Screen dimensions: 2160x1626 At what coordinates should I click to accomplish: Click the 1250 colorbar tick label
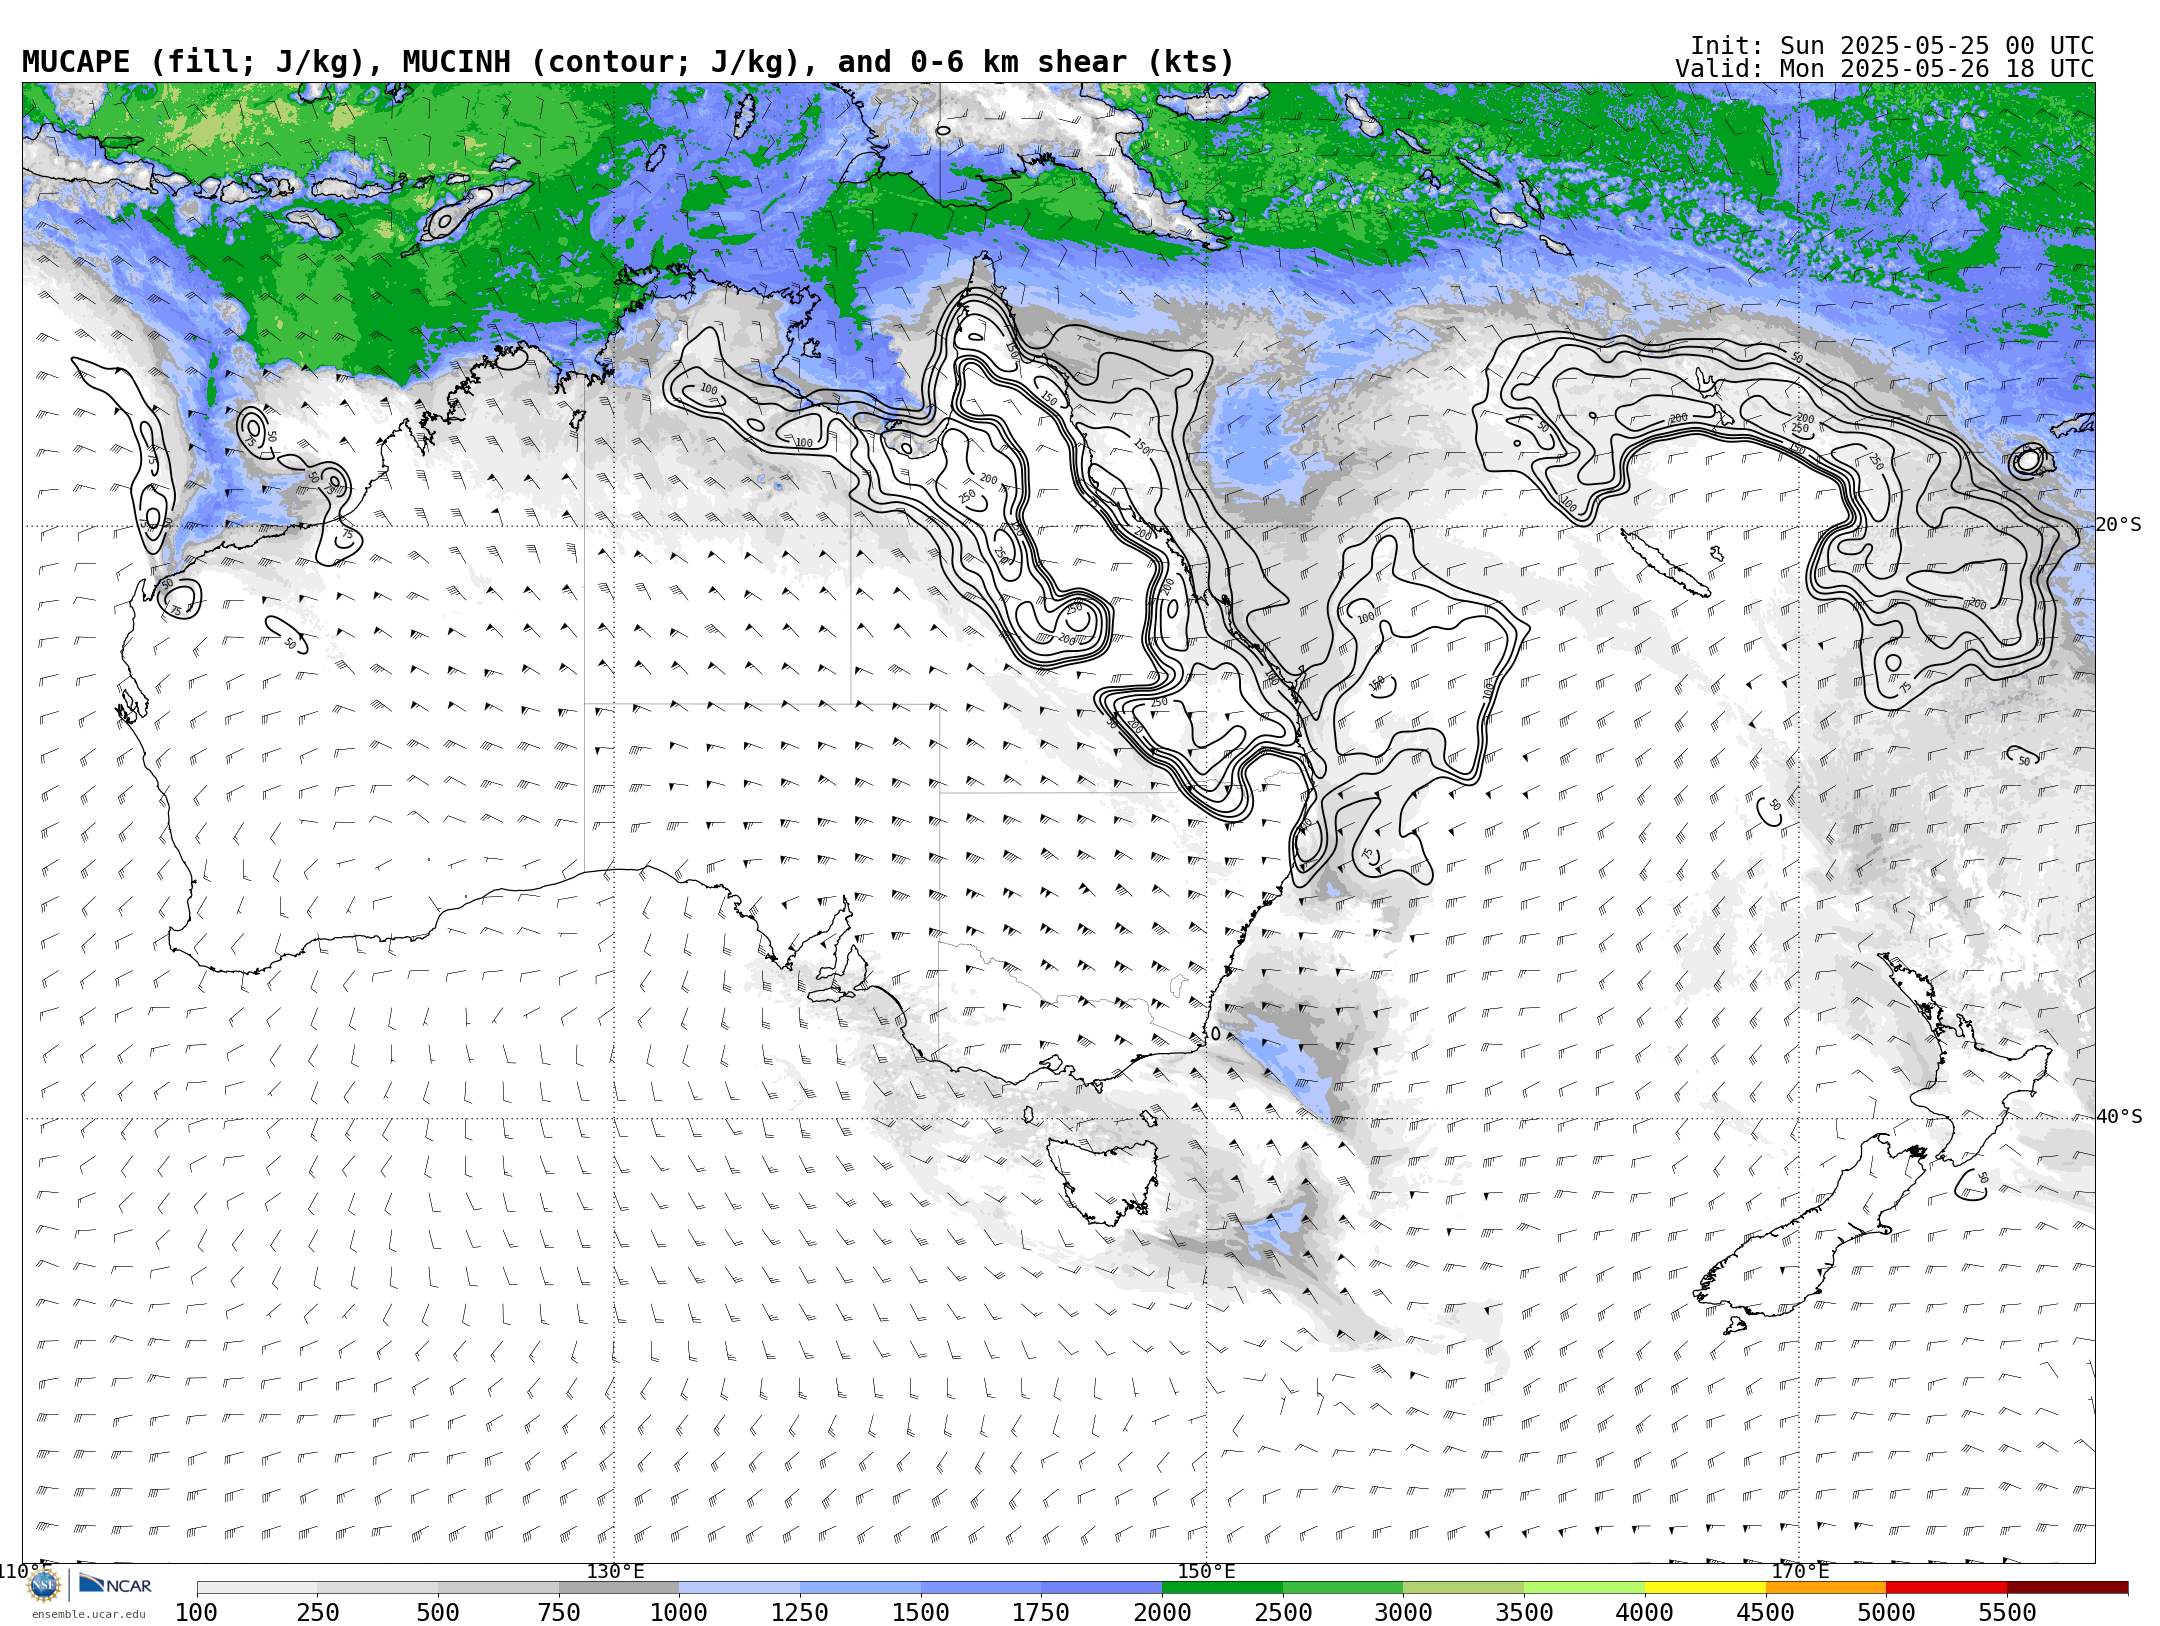tap(800, 1613)
